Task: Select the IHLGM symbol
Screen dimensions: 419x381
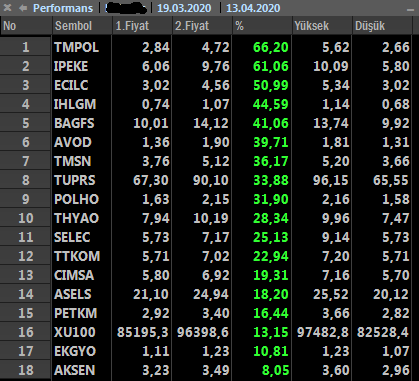Action: pos(75,104)
